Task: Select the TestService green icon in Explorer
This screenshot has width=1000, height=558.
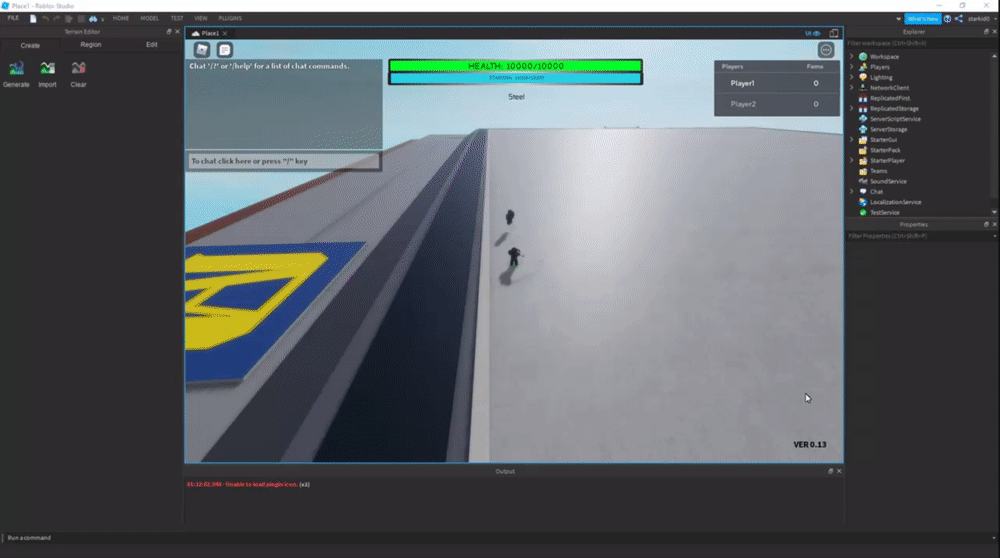Action: tap(863, 212)
